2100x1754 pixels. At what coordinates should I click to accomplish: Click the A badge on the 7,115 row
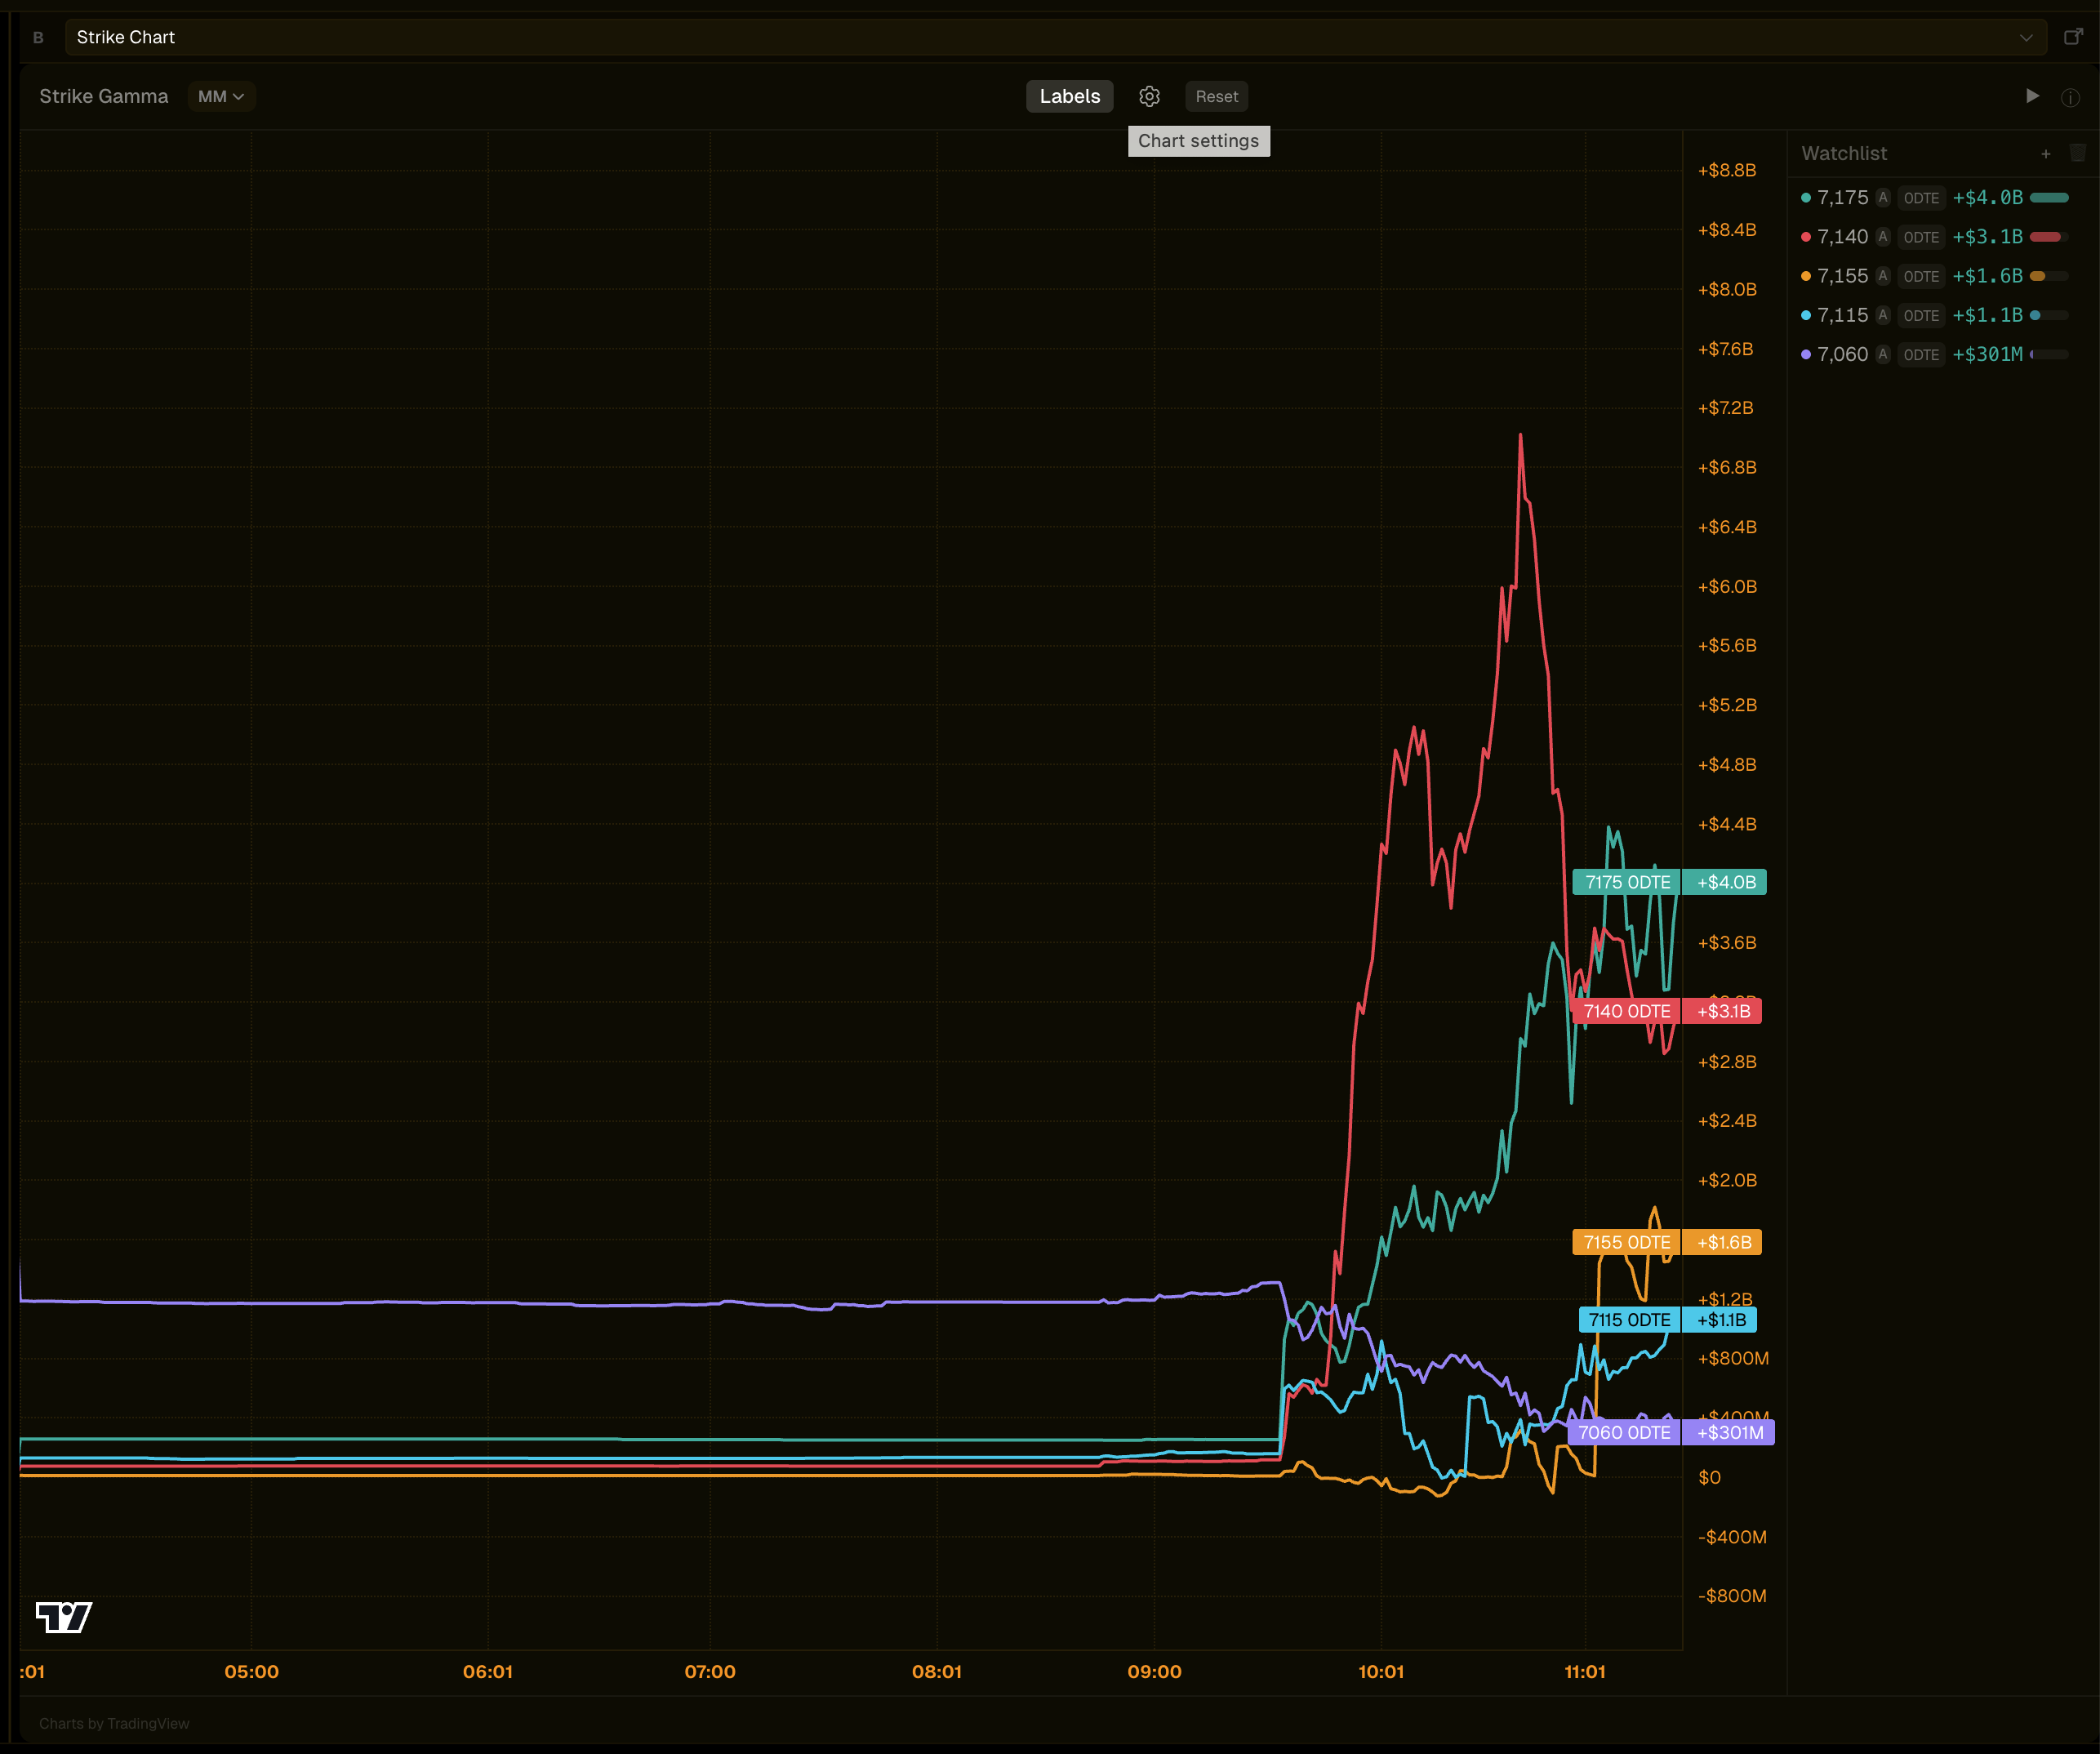1883,315
